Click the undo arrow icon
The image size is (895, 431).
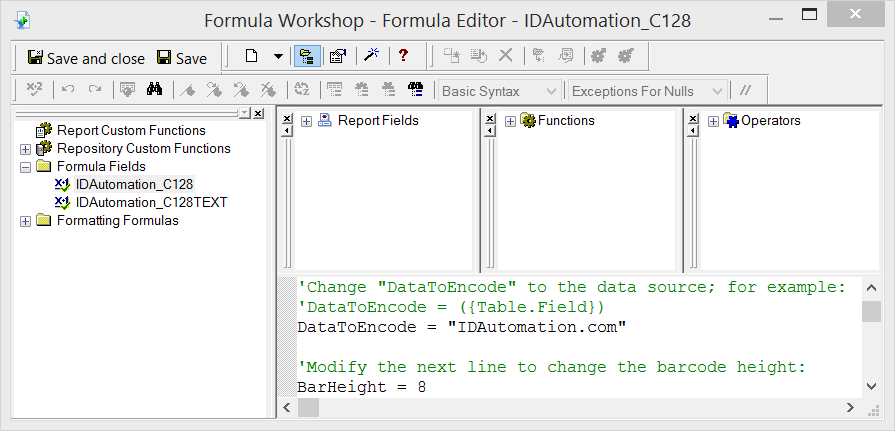pyautogui.click(x=68, y=89)
